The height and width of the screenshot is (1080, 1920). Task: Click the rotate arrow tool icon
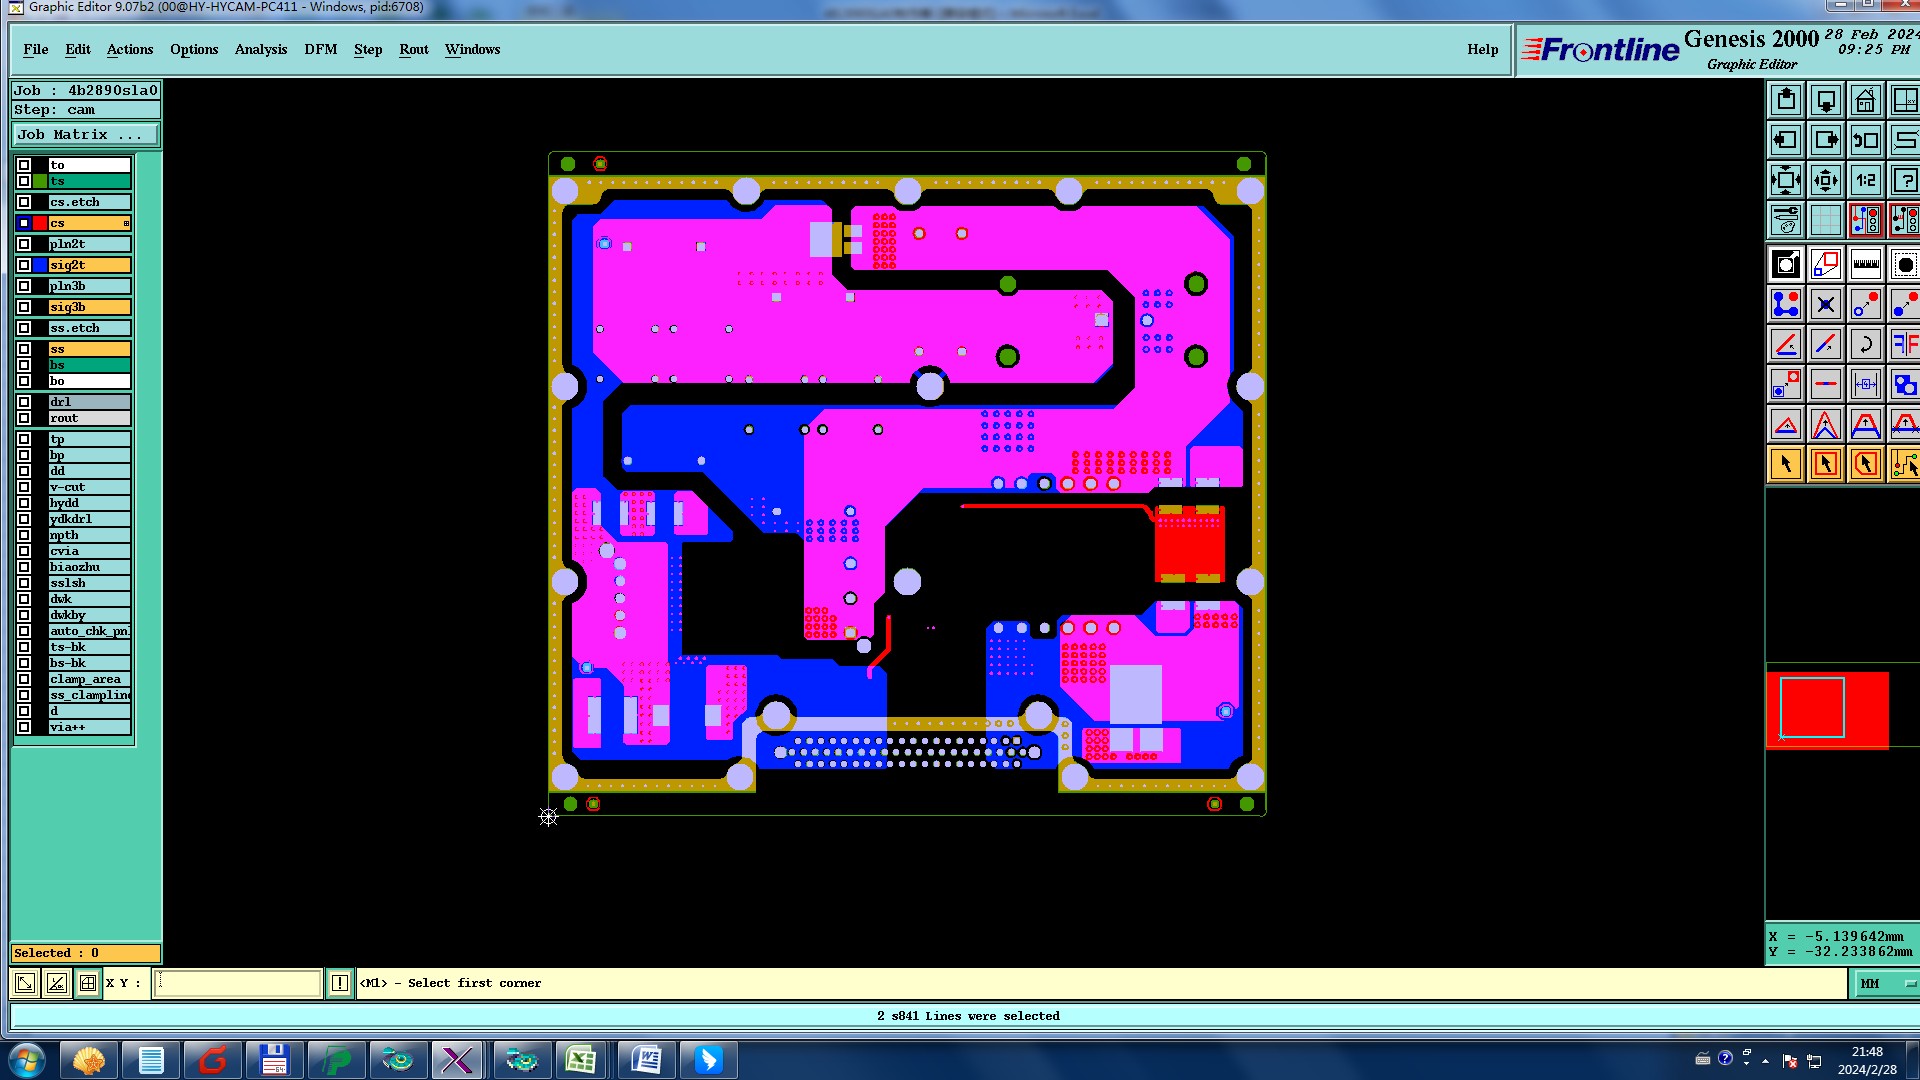point(1865,345)
